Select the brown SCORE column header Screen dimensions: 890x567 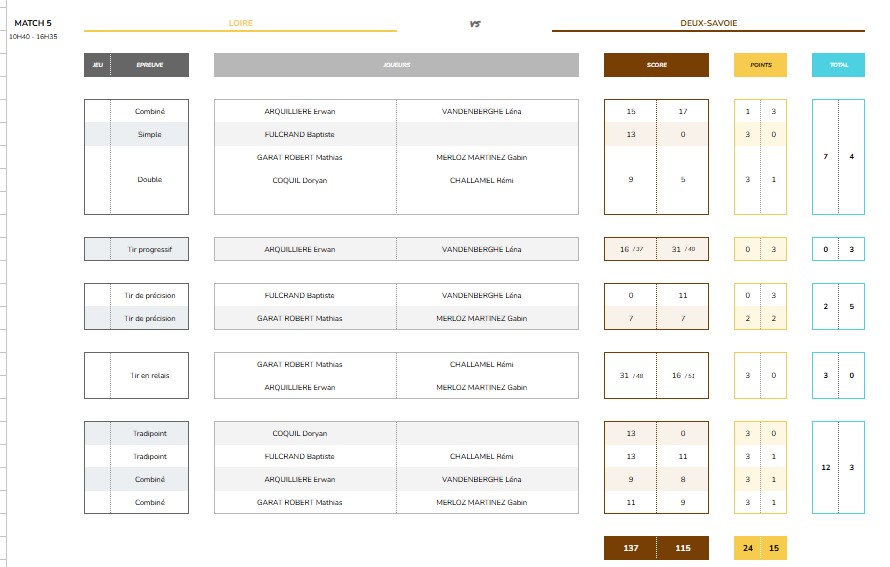click(656, 65)
